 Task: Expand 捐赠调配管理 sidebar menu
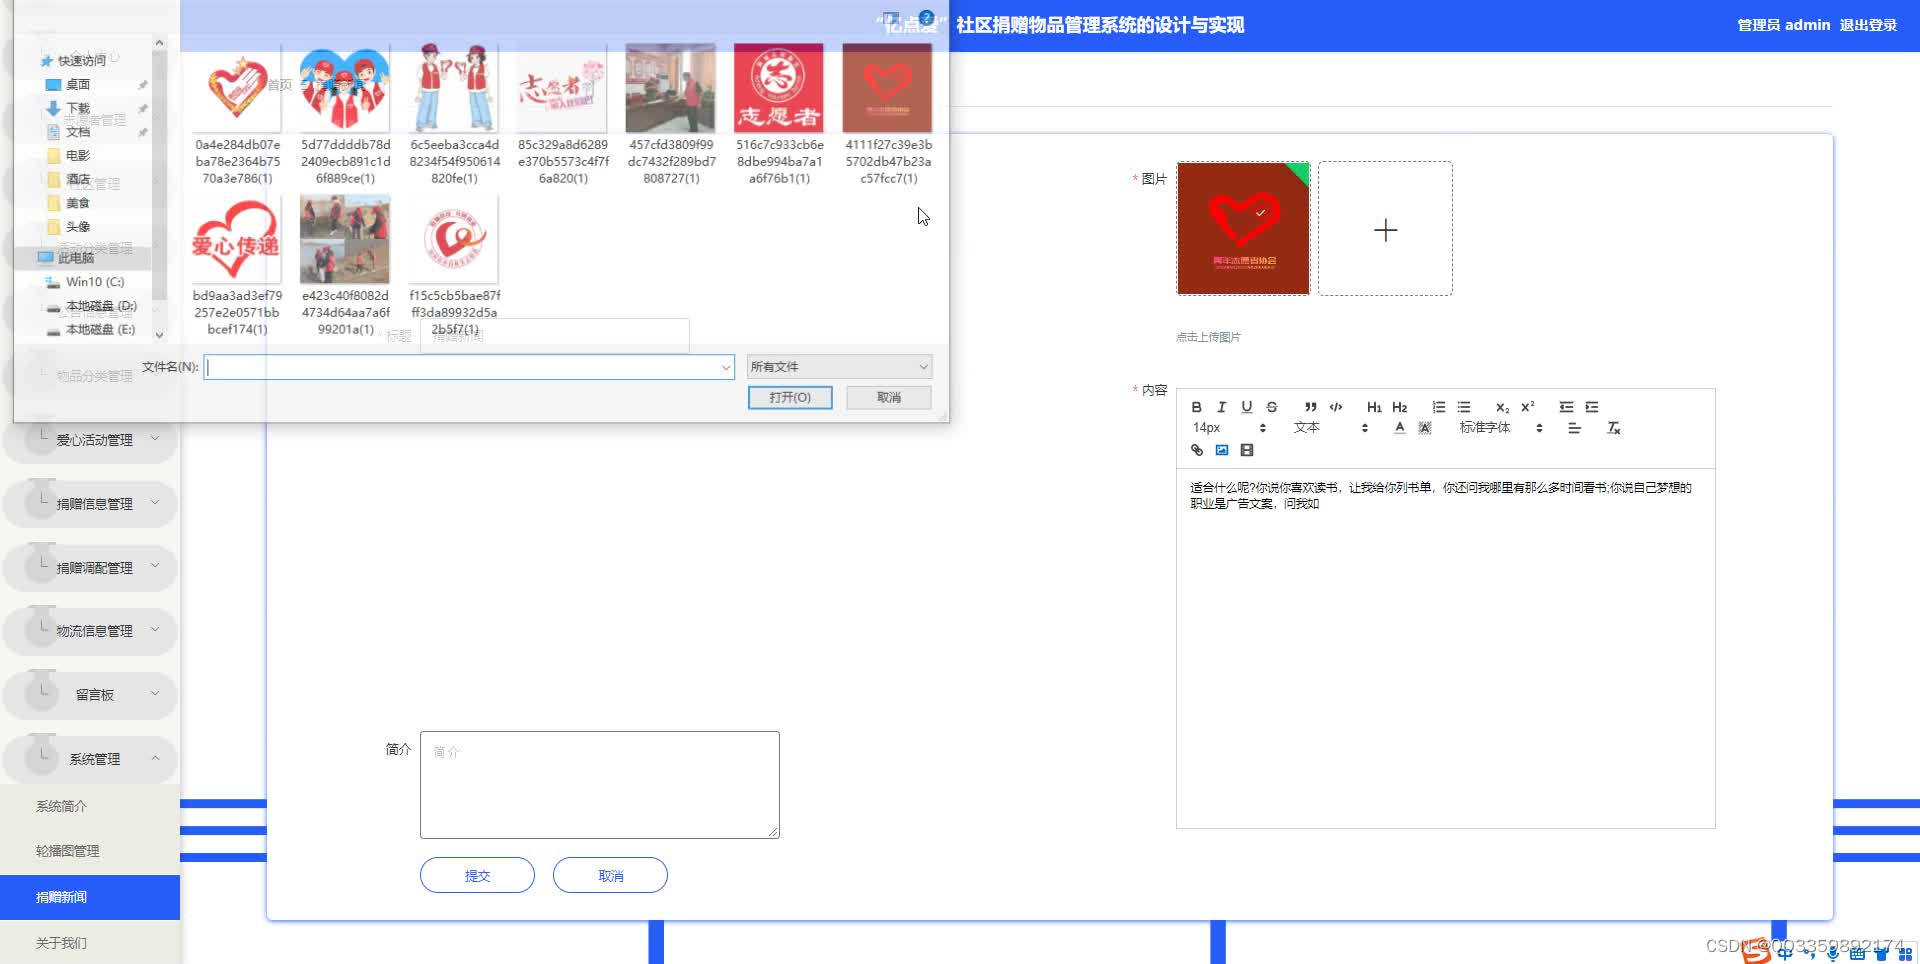point(91,567)
